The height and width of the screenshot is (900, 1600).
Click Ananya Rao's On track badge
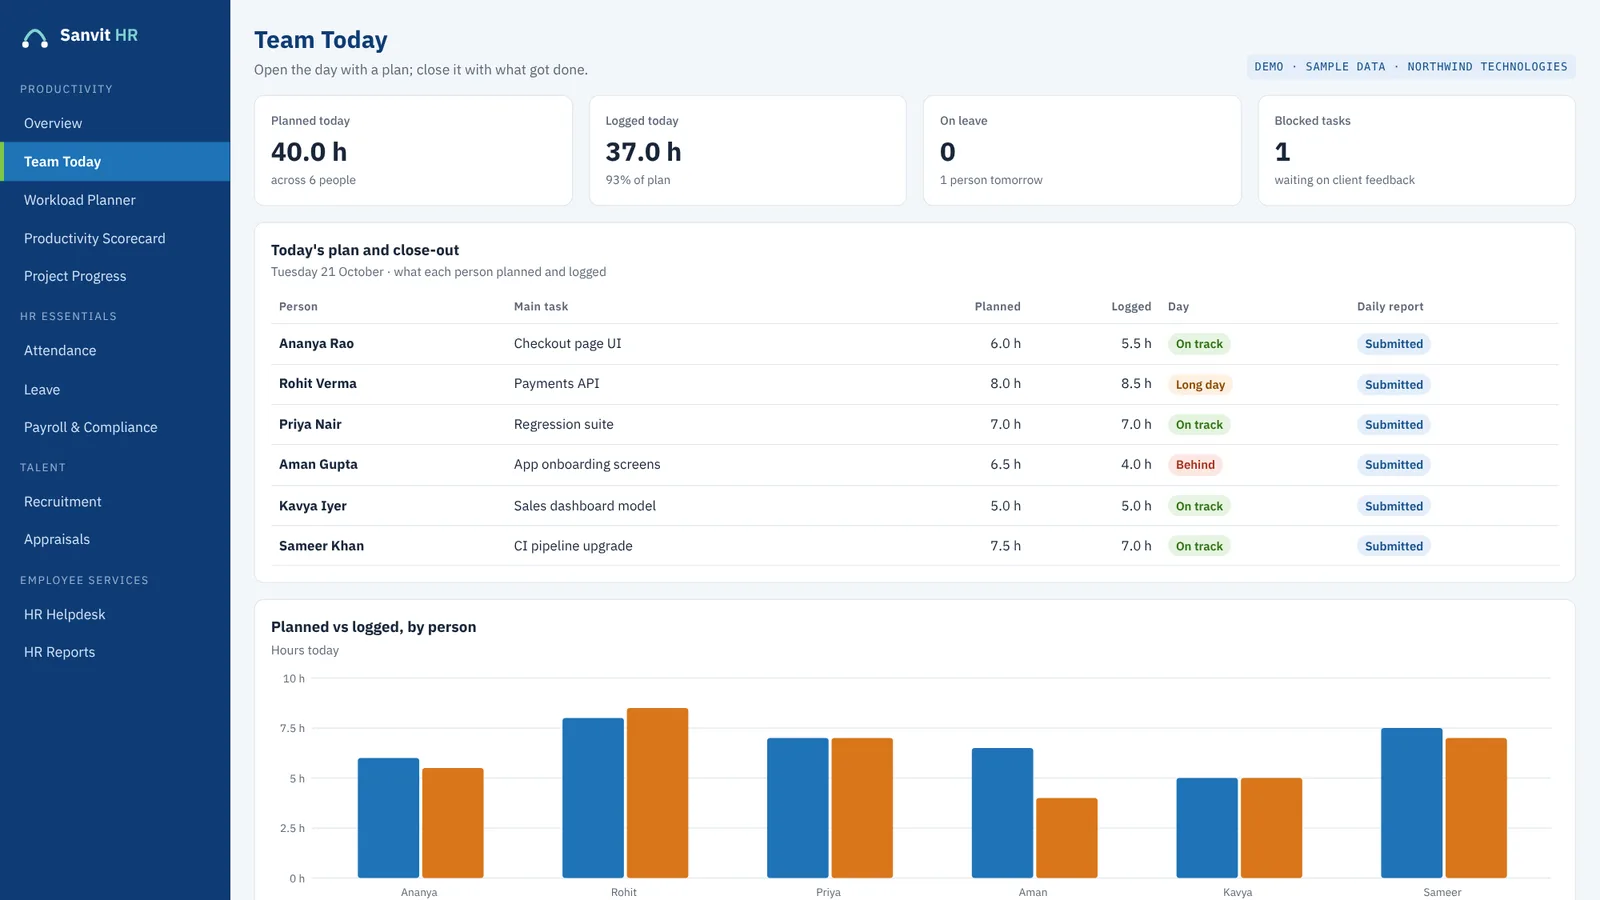[x=1199, y=344]
